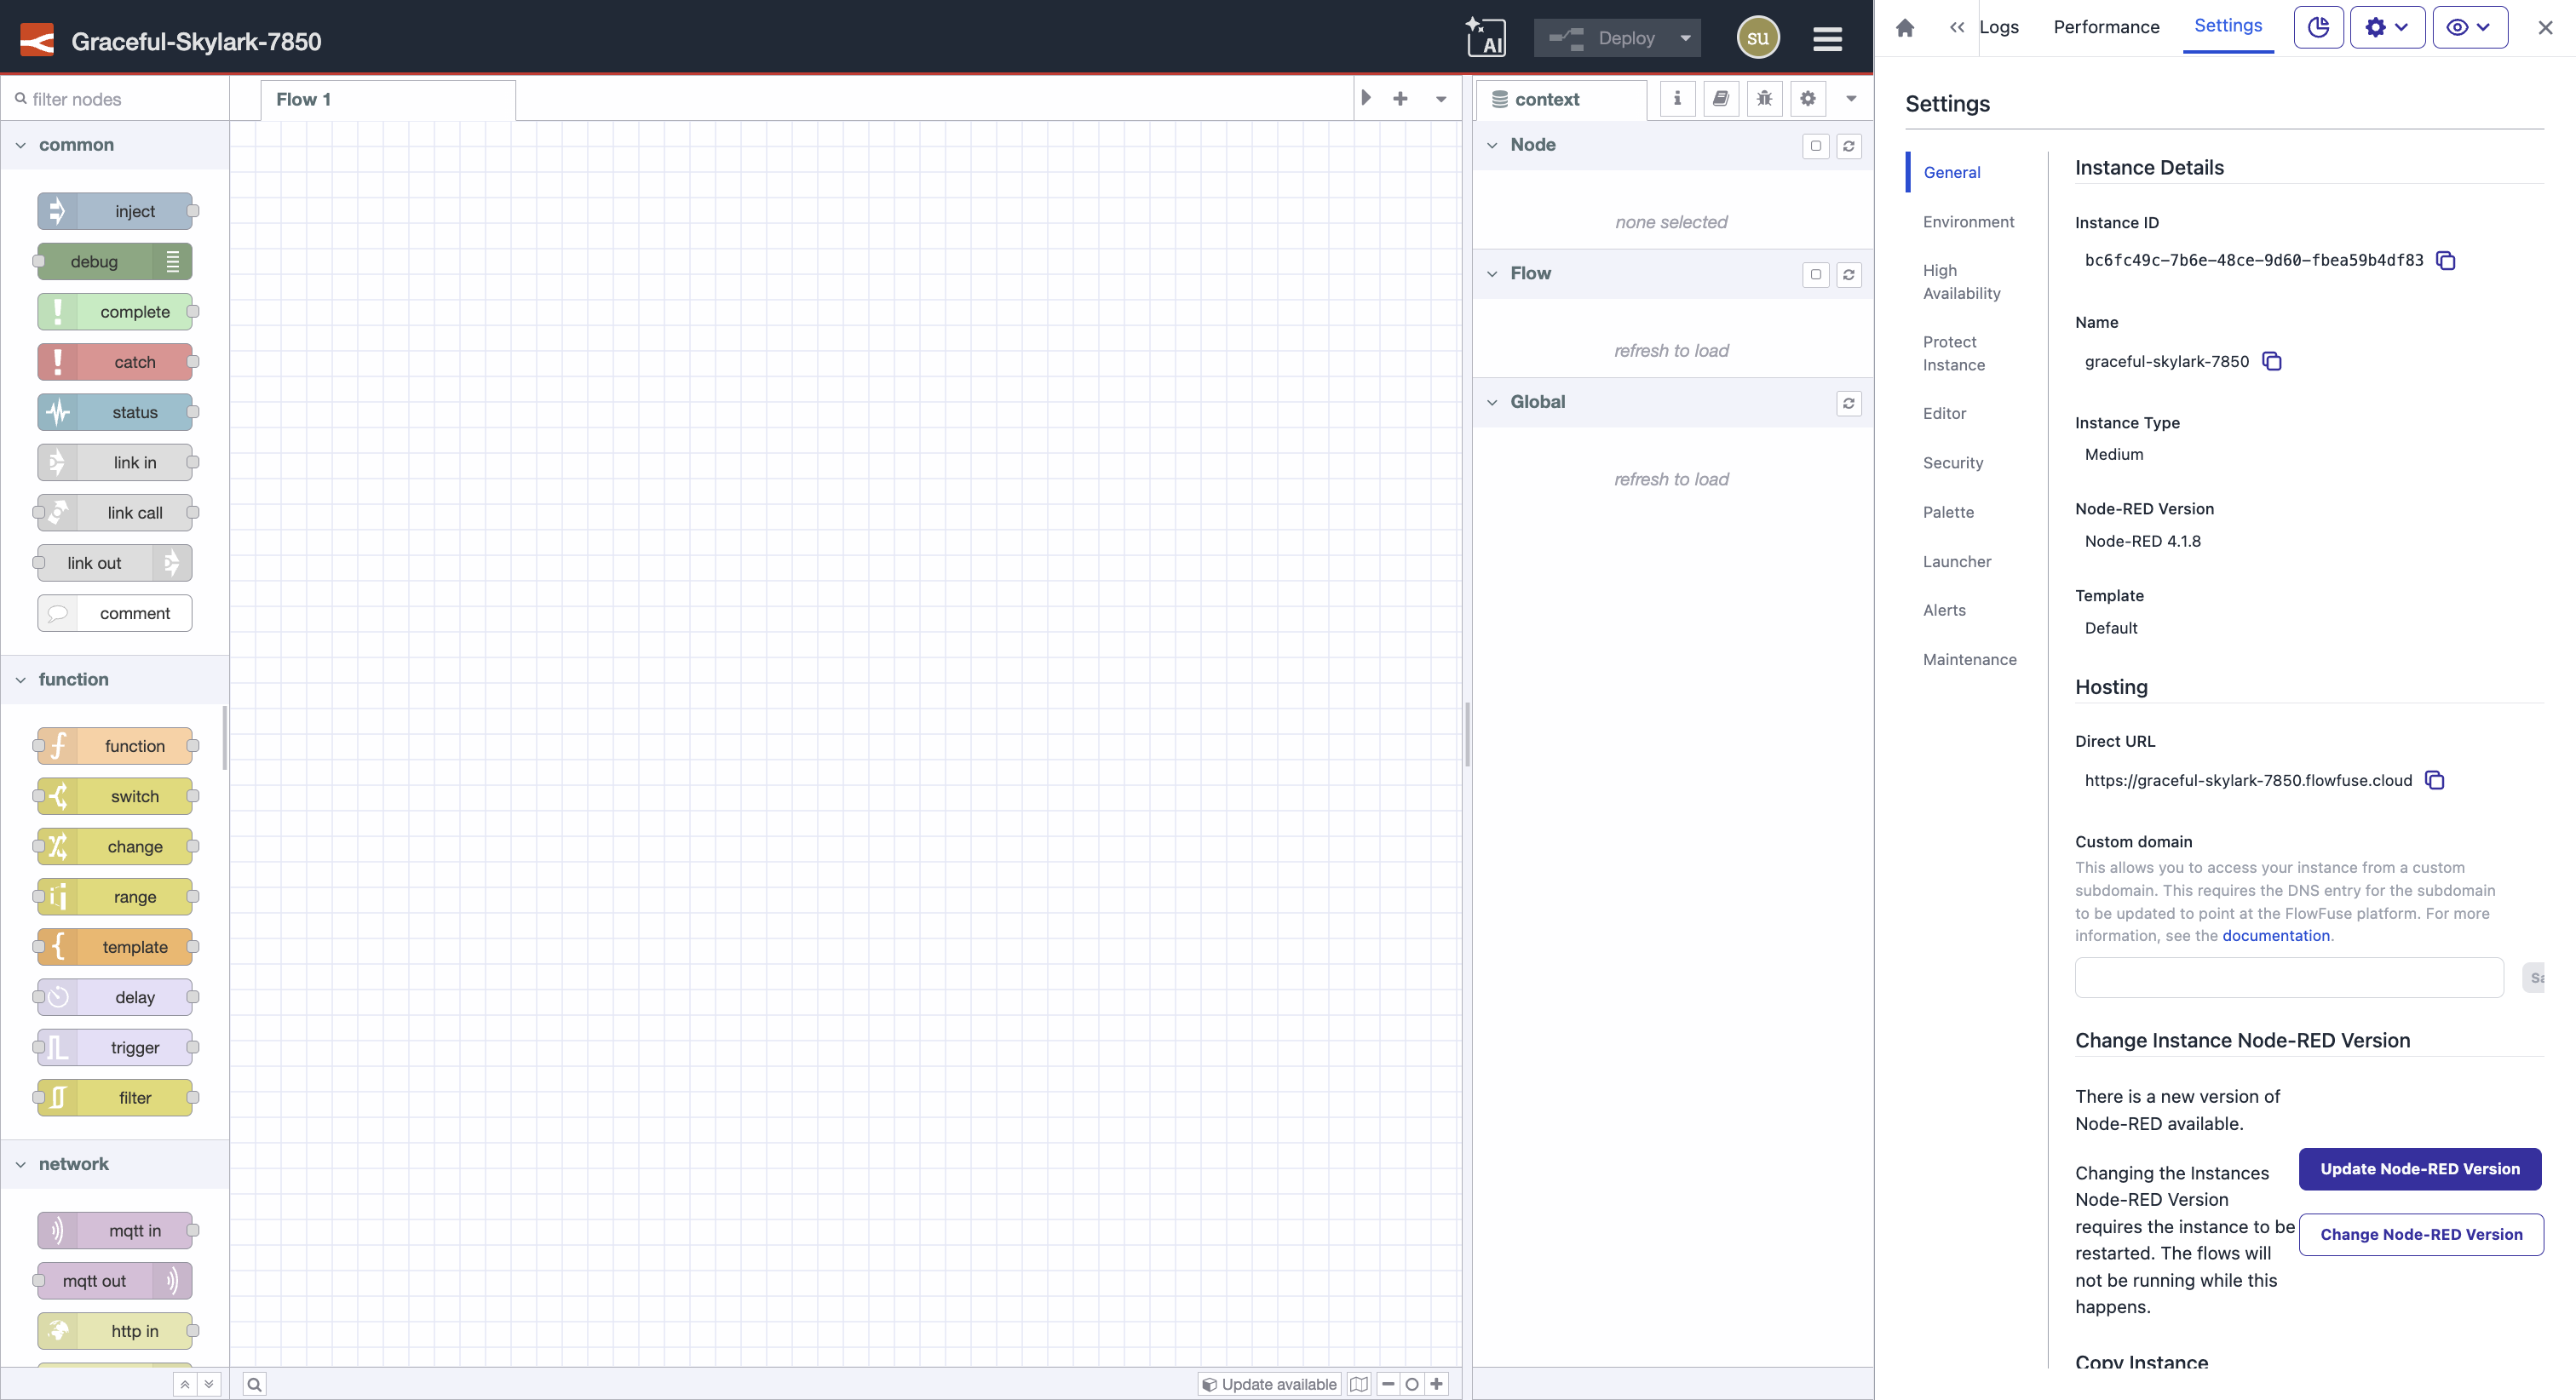This screenshot has width=2576, height=1400.
Task: Open the Environment settings section
Action: tap(1968, 222)
